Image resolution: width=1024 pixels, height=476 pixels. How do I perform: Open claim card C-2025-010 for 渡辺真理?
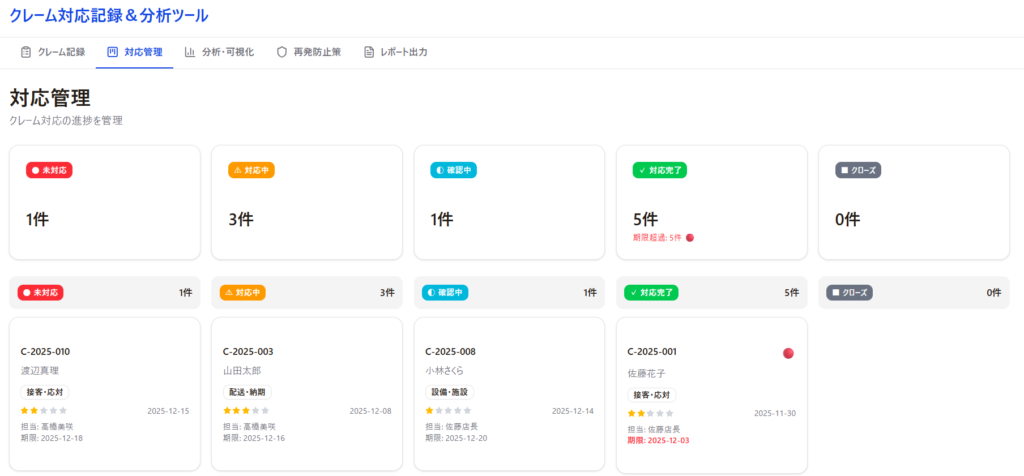(x=105, y=394)
